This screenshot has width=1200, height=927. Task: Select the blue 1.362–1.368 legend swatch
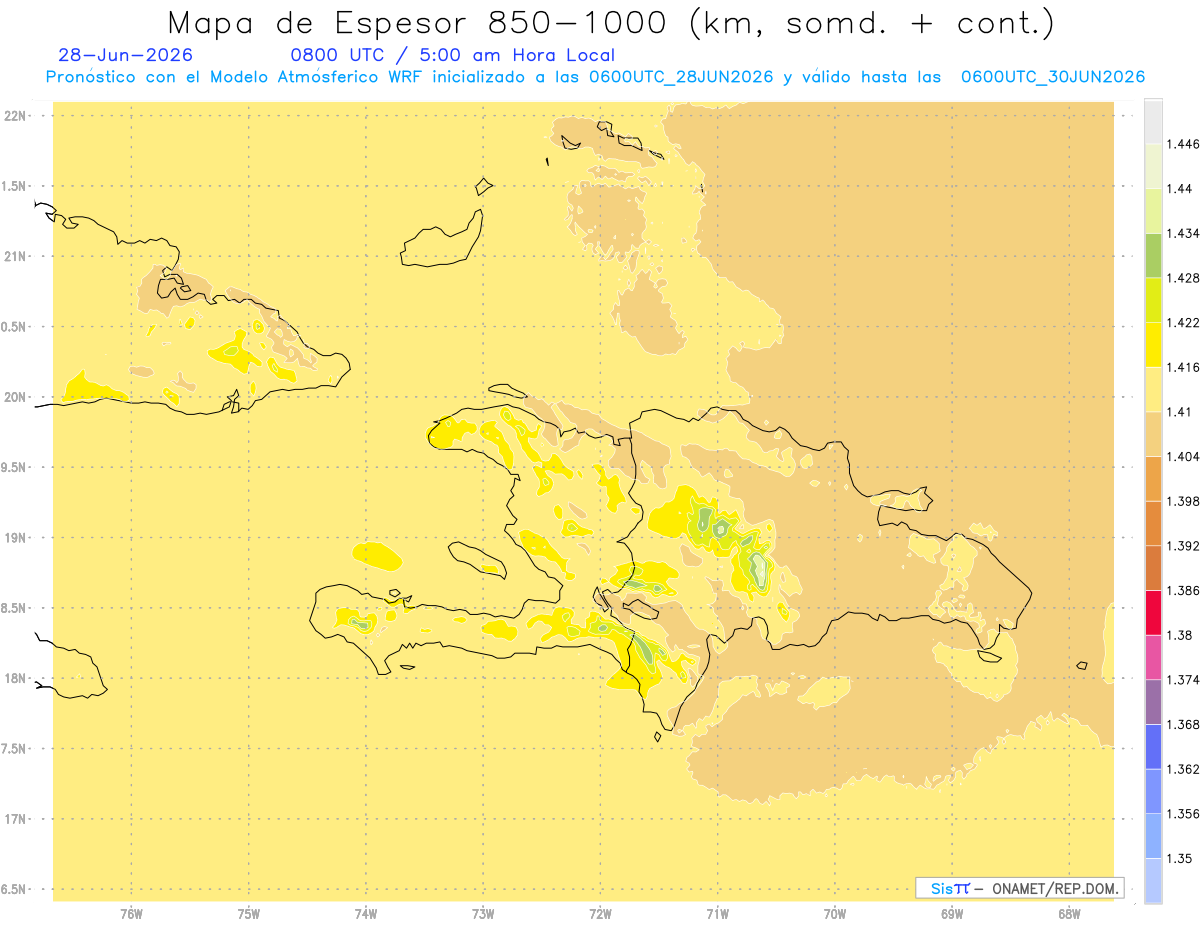(1152, 746)
